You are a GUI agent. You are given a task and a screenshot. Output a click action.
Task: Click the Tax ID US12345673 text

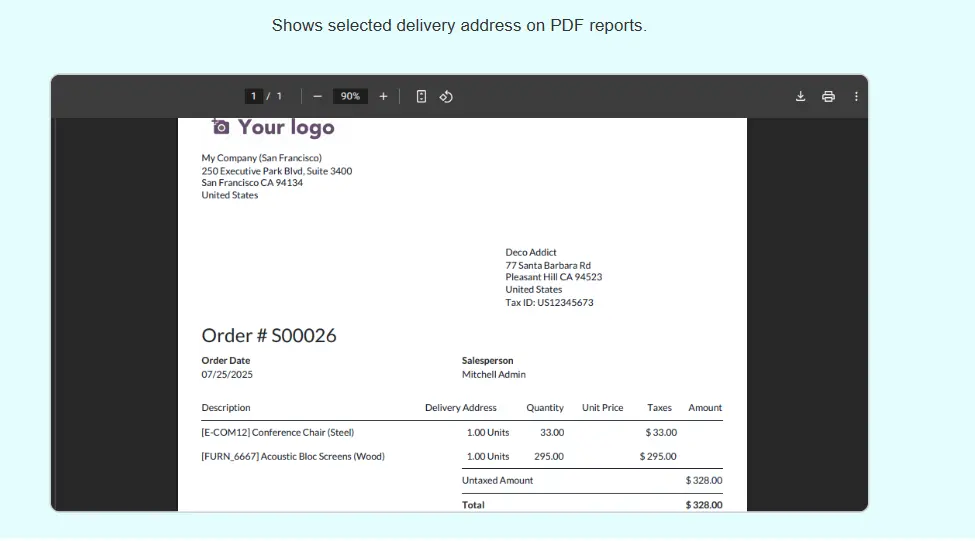coord(549,302)
